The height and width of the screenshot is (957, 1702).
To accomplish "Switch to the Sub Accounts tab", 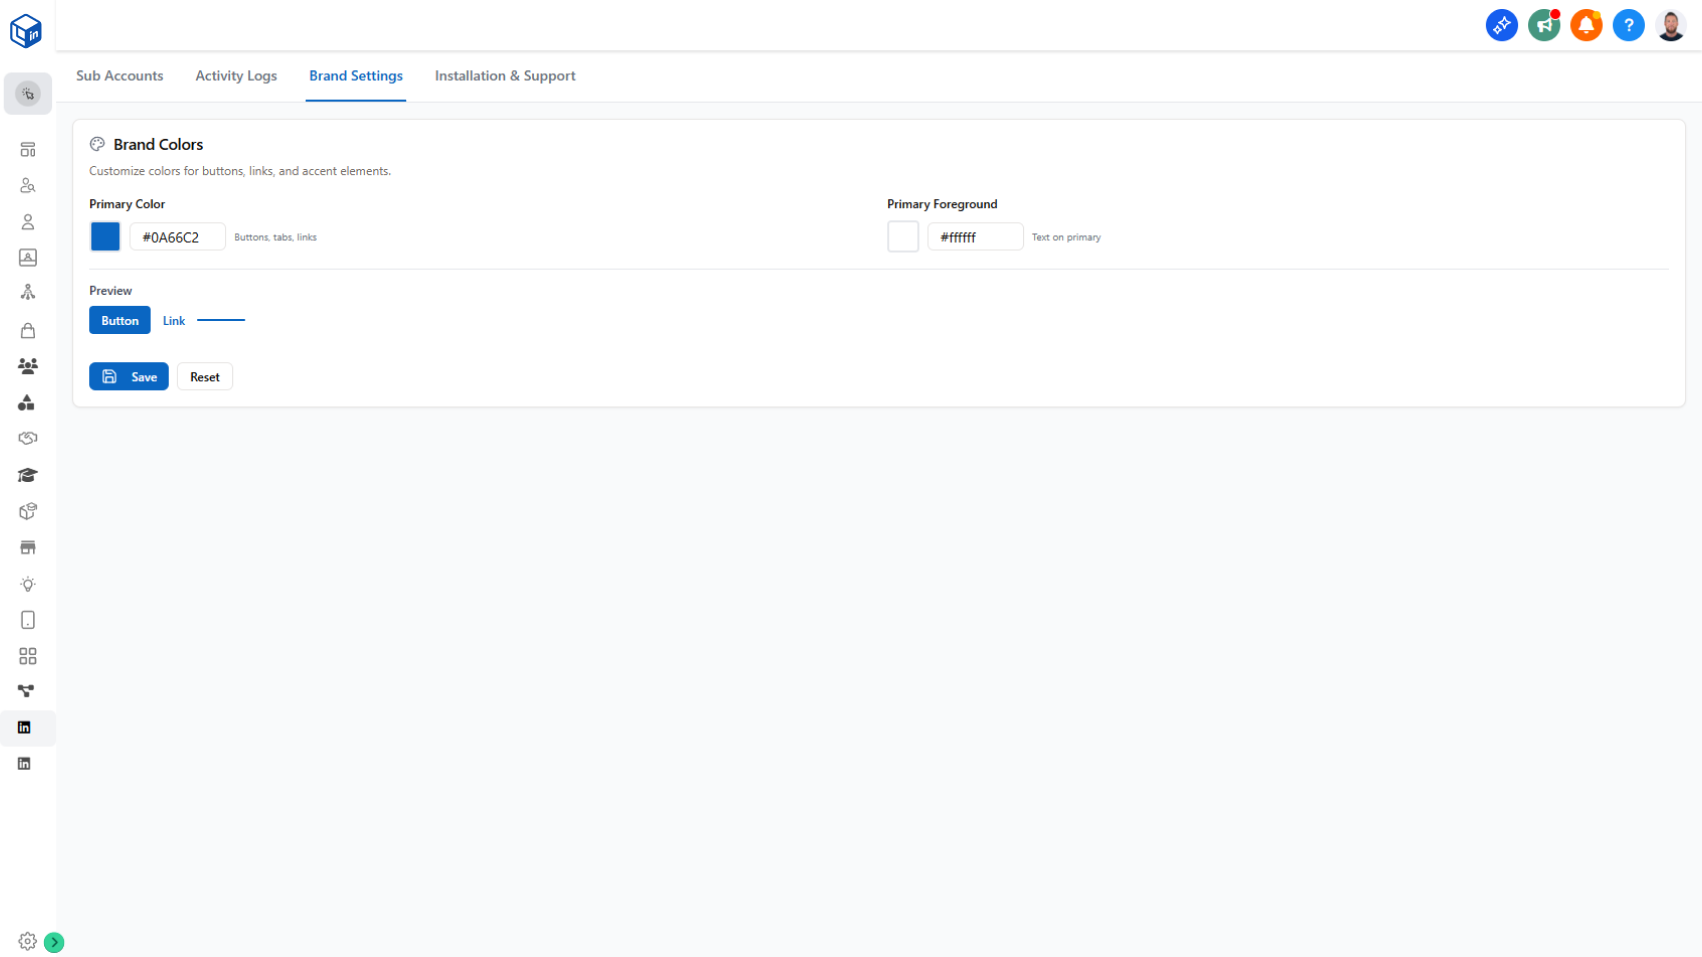I will (x=119, y=76).
